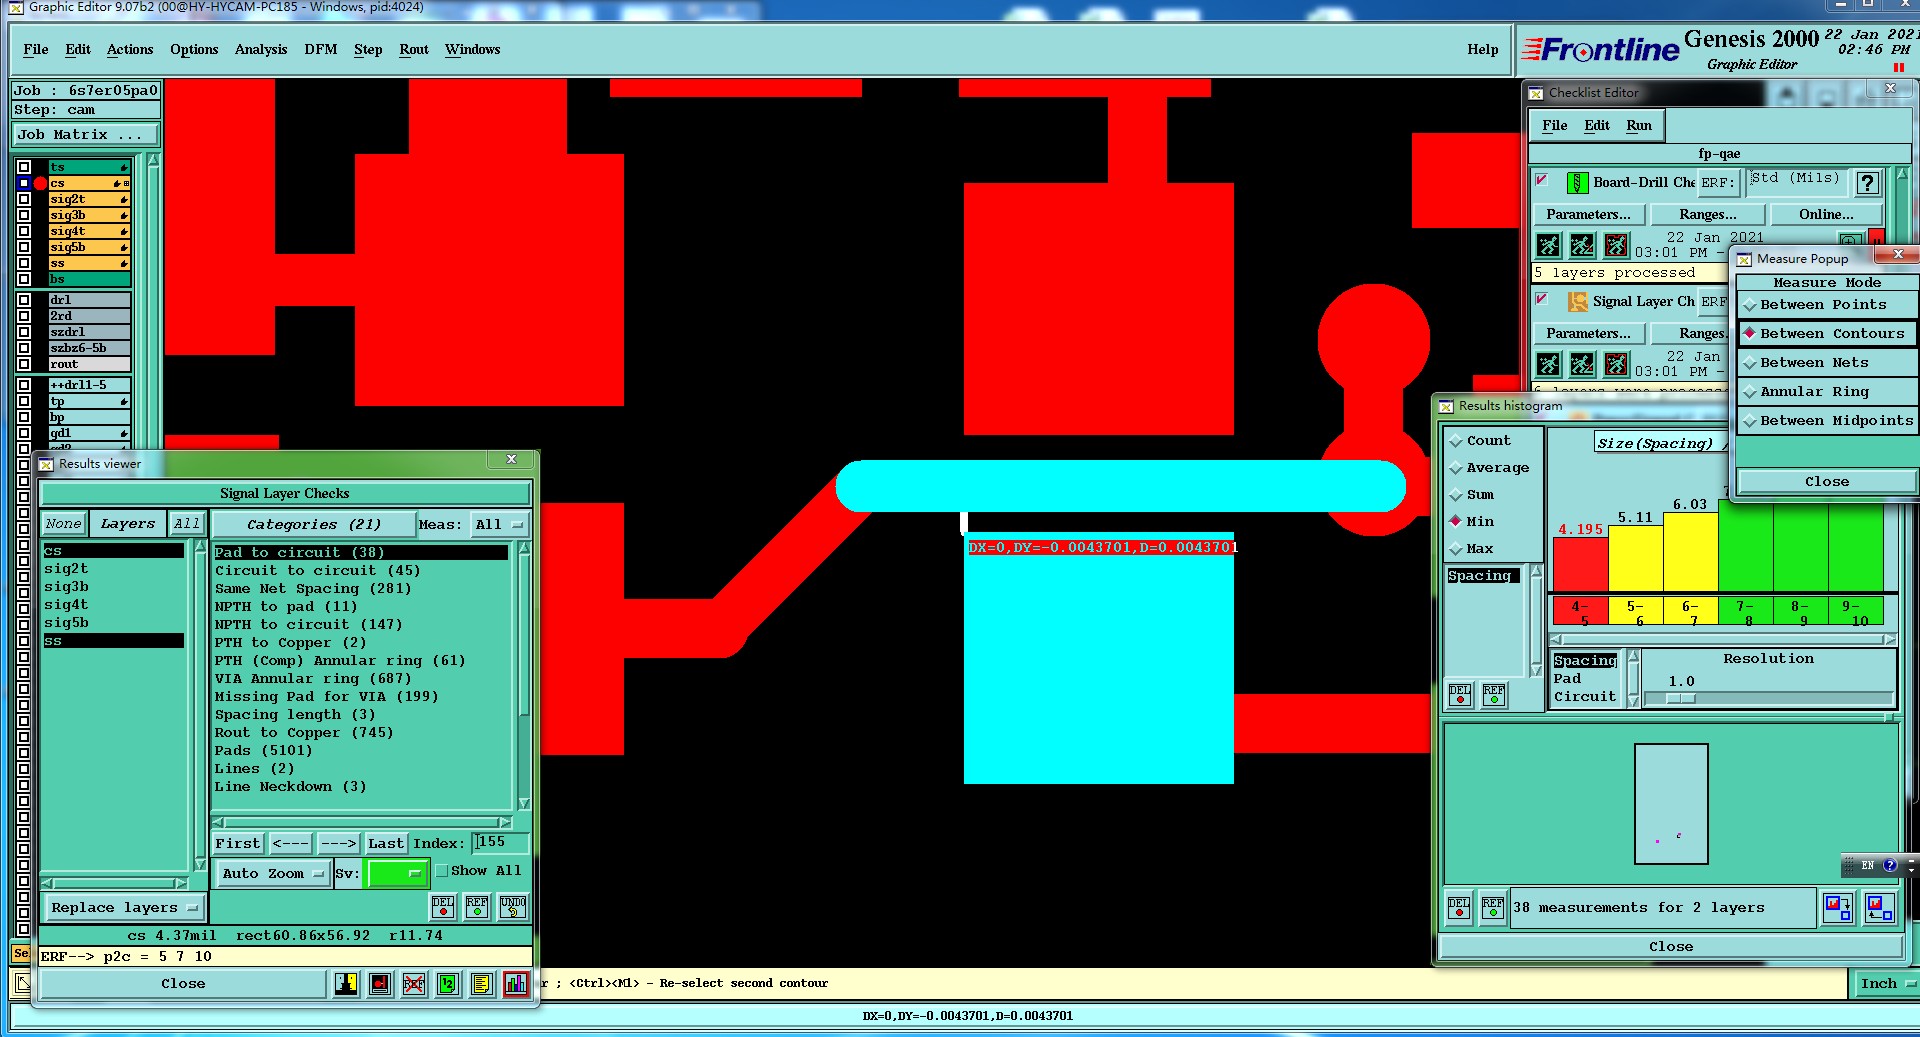
Task: Click the green page-number icon in Results viewer
Action: 448,984
